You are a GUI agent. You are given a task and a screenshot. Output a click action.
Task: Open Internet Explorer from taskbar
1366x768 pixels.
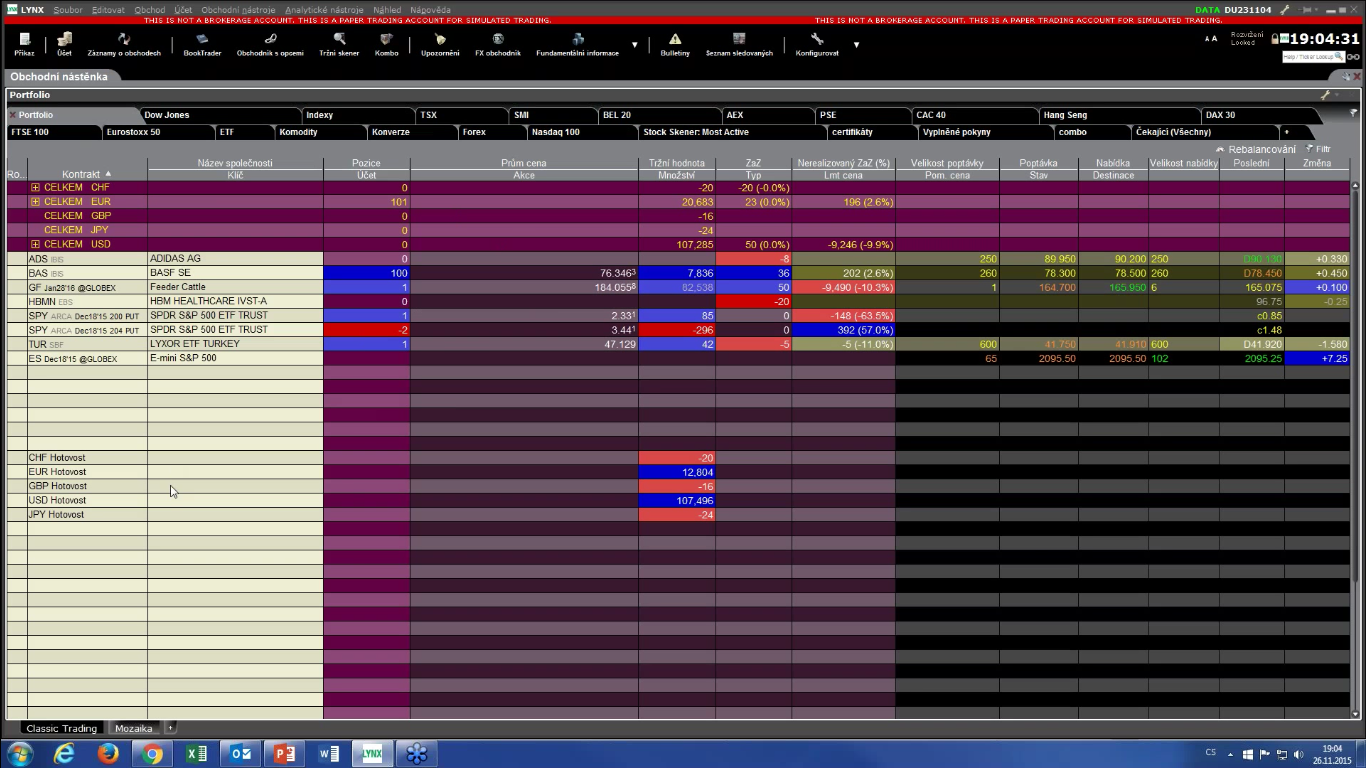(64, 754)
